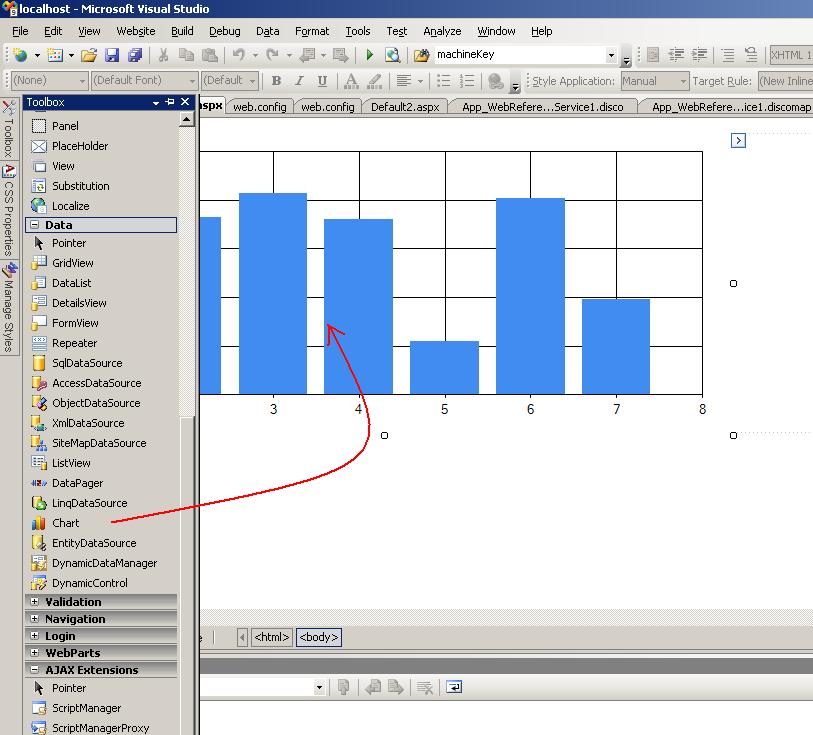The height and width of the screenshot is (735, 813).
Task: Click the font foreground color button
Action: pyautogui.click(x=351, y=81)
